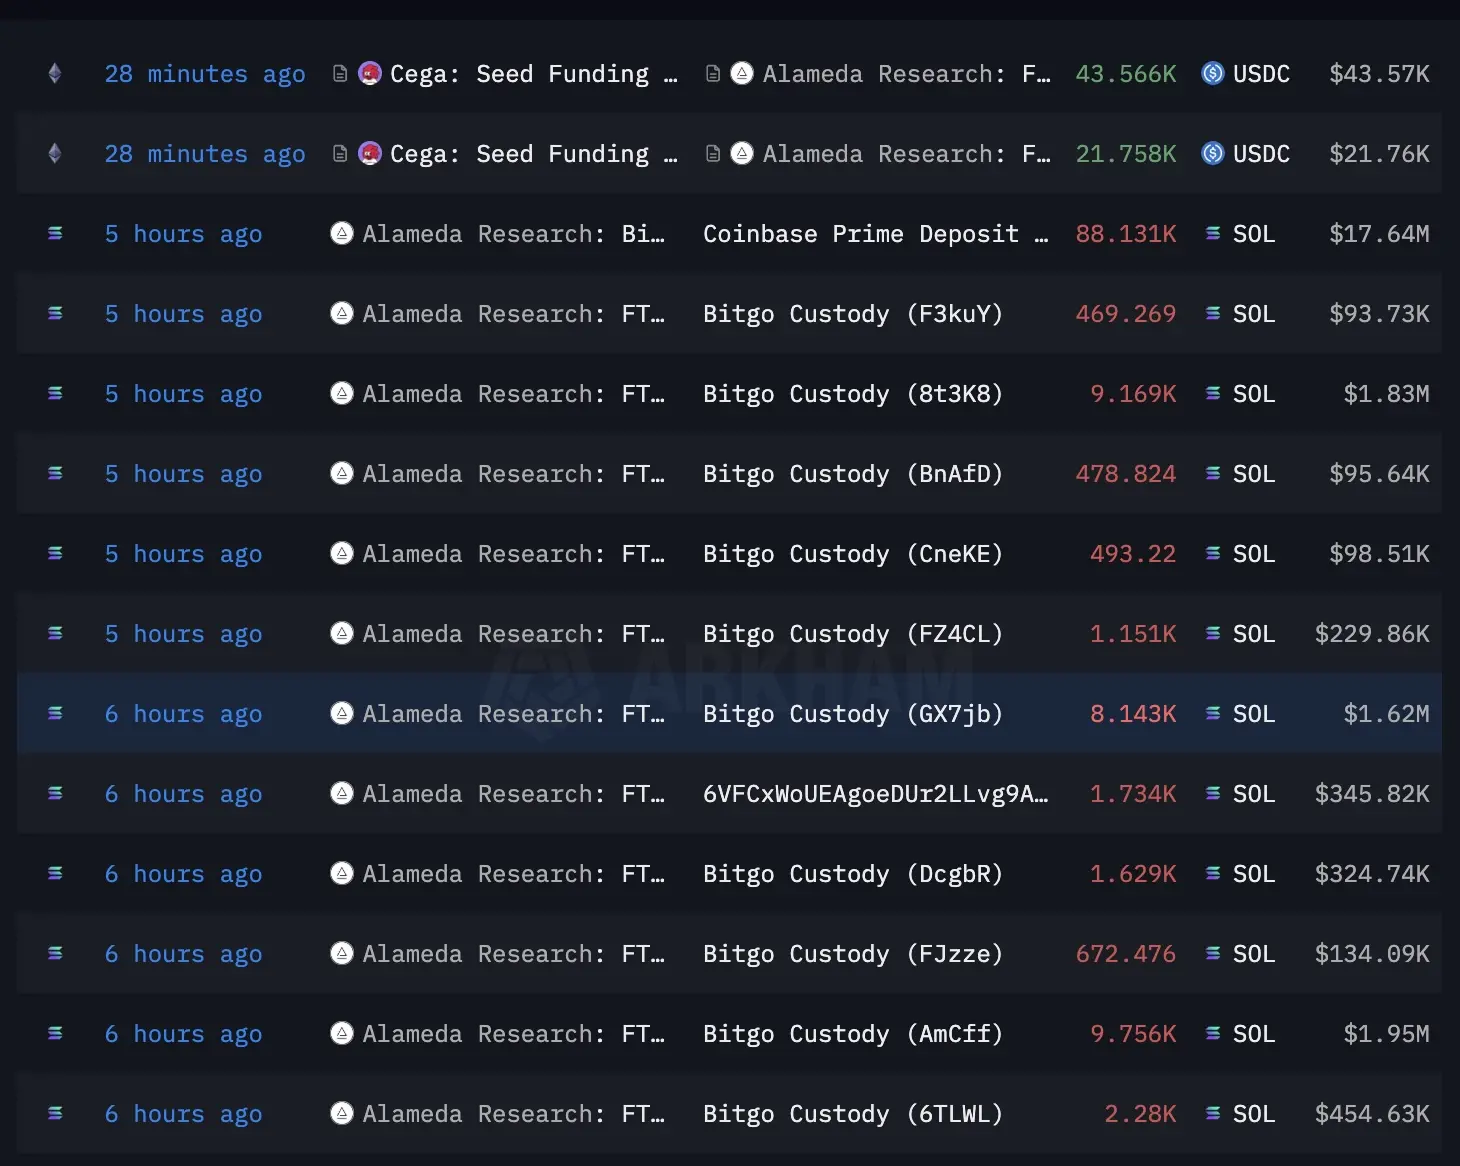
Task: Click the contract document icon before Alameda in the $43.57K row
Action: (x=713, y=73)
